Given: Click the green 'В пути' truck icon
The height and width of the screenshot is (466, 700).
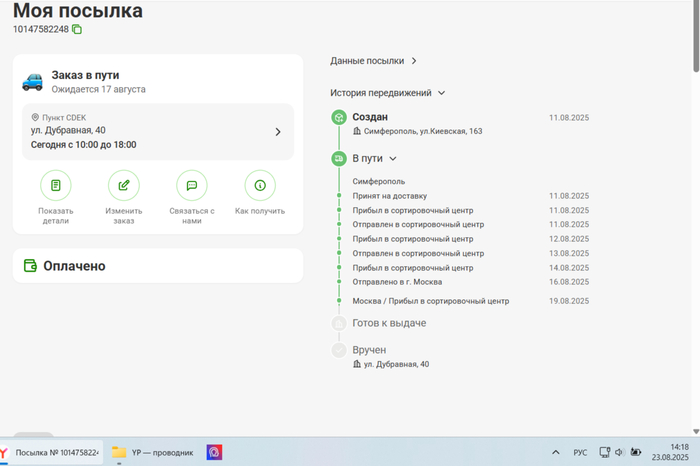Looking at the screenshot, I should pyautogui.click(x=339, y=158).
